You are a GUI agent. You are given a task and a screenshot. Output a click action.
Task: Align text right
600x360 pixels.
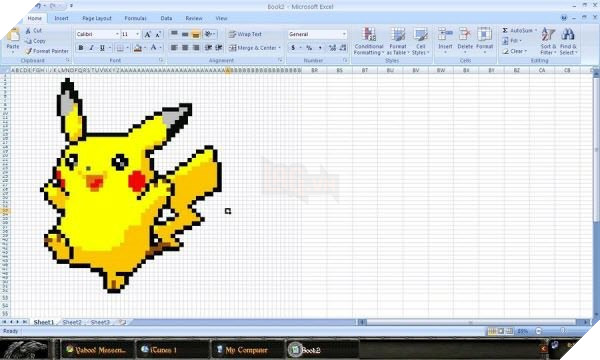pos(196,47)
